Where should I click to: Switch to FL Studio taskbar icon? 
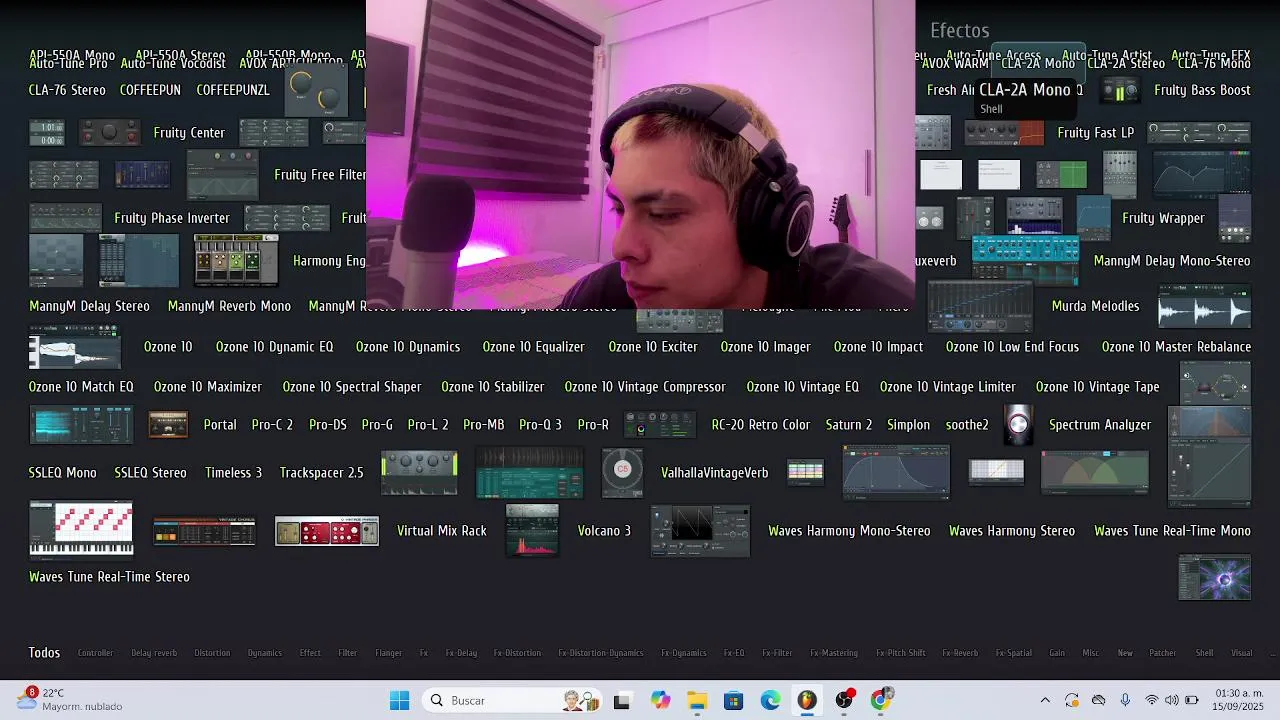point(807,700)
